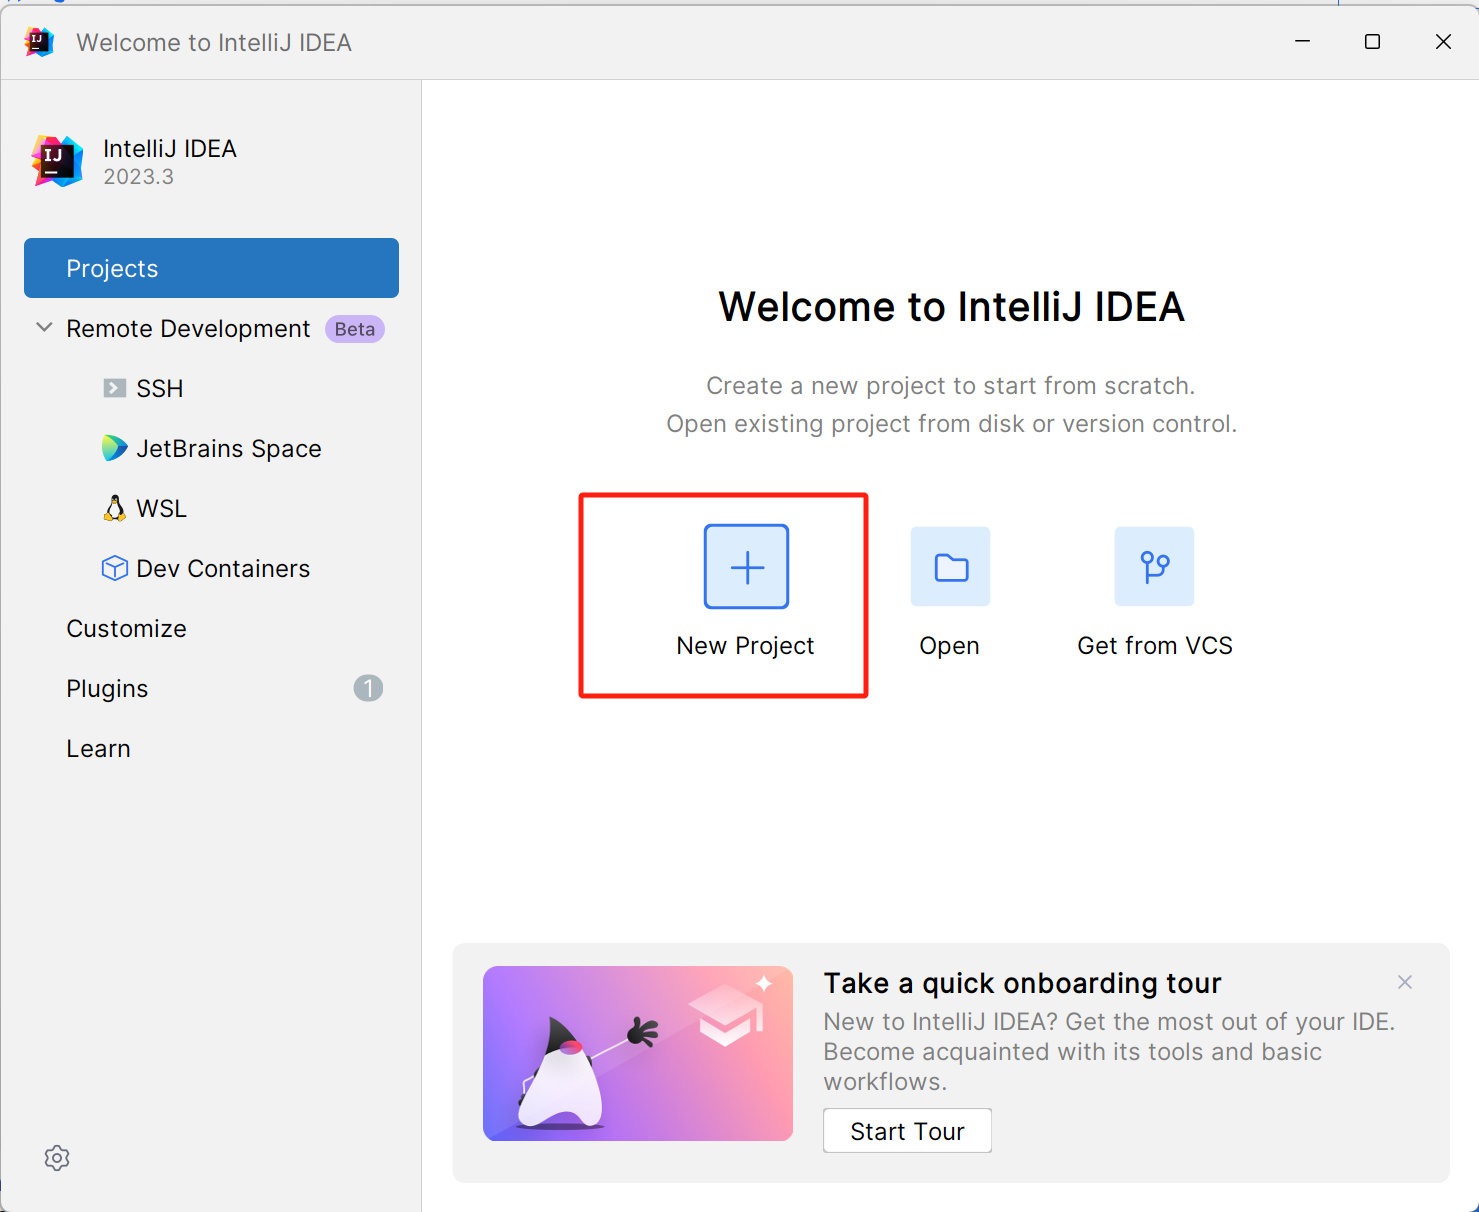Click the Beta badge
Image resolution: width=1479 pixels, height=1212 pixels.
click(x=355, y=329)
